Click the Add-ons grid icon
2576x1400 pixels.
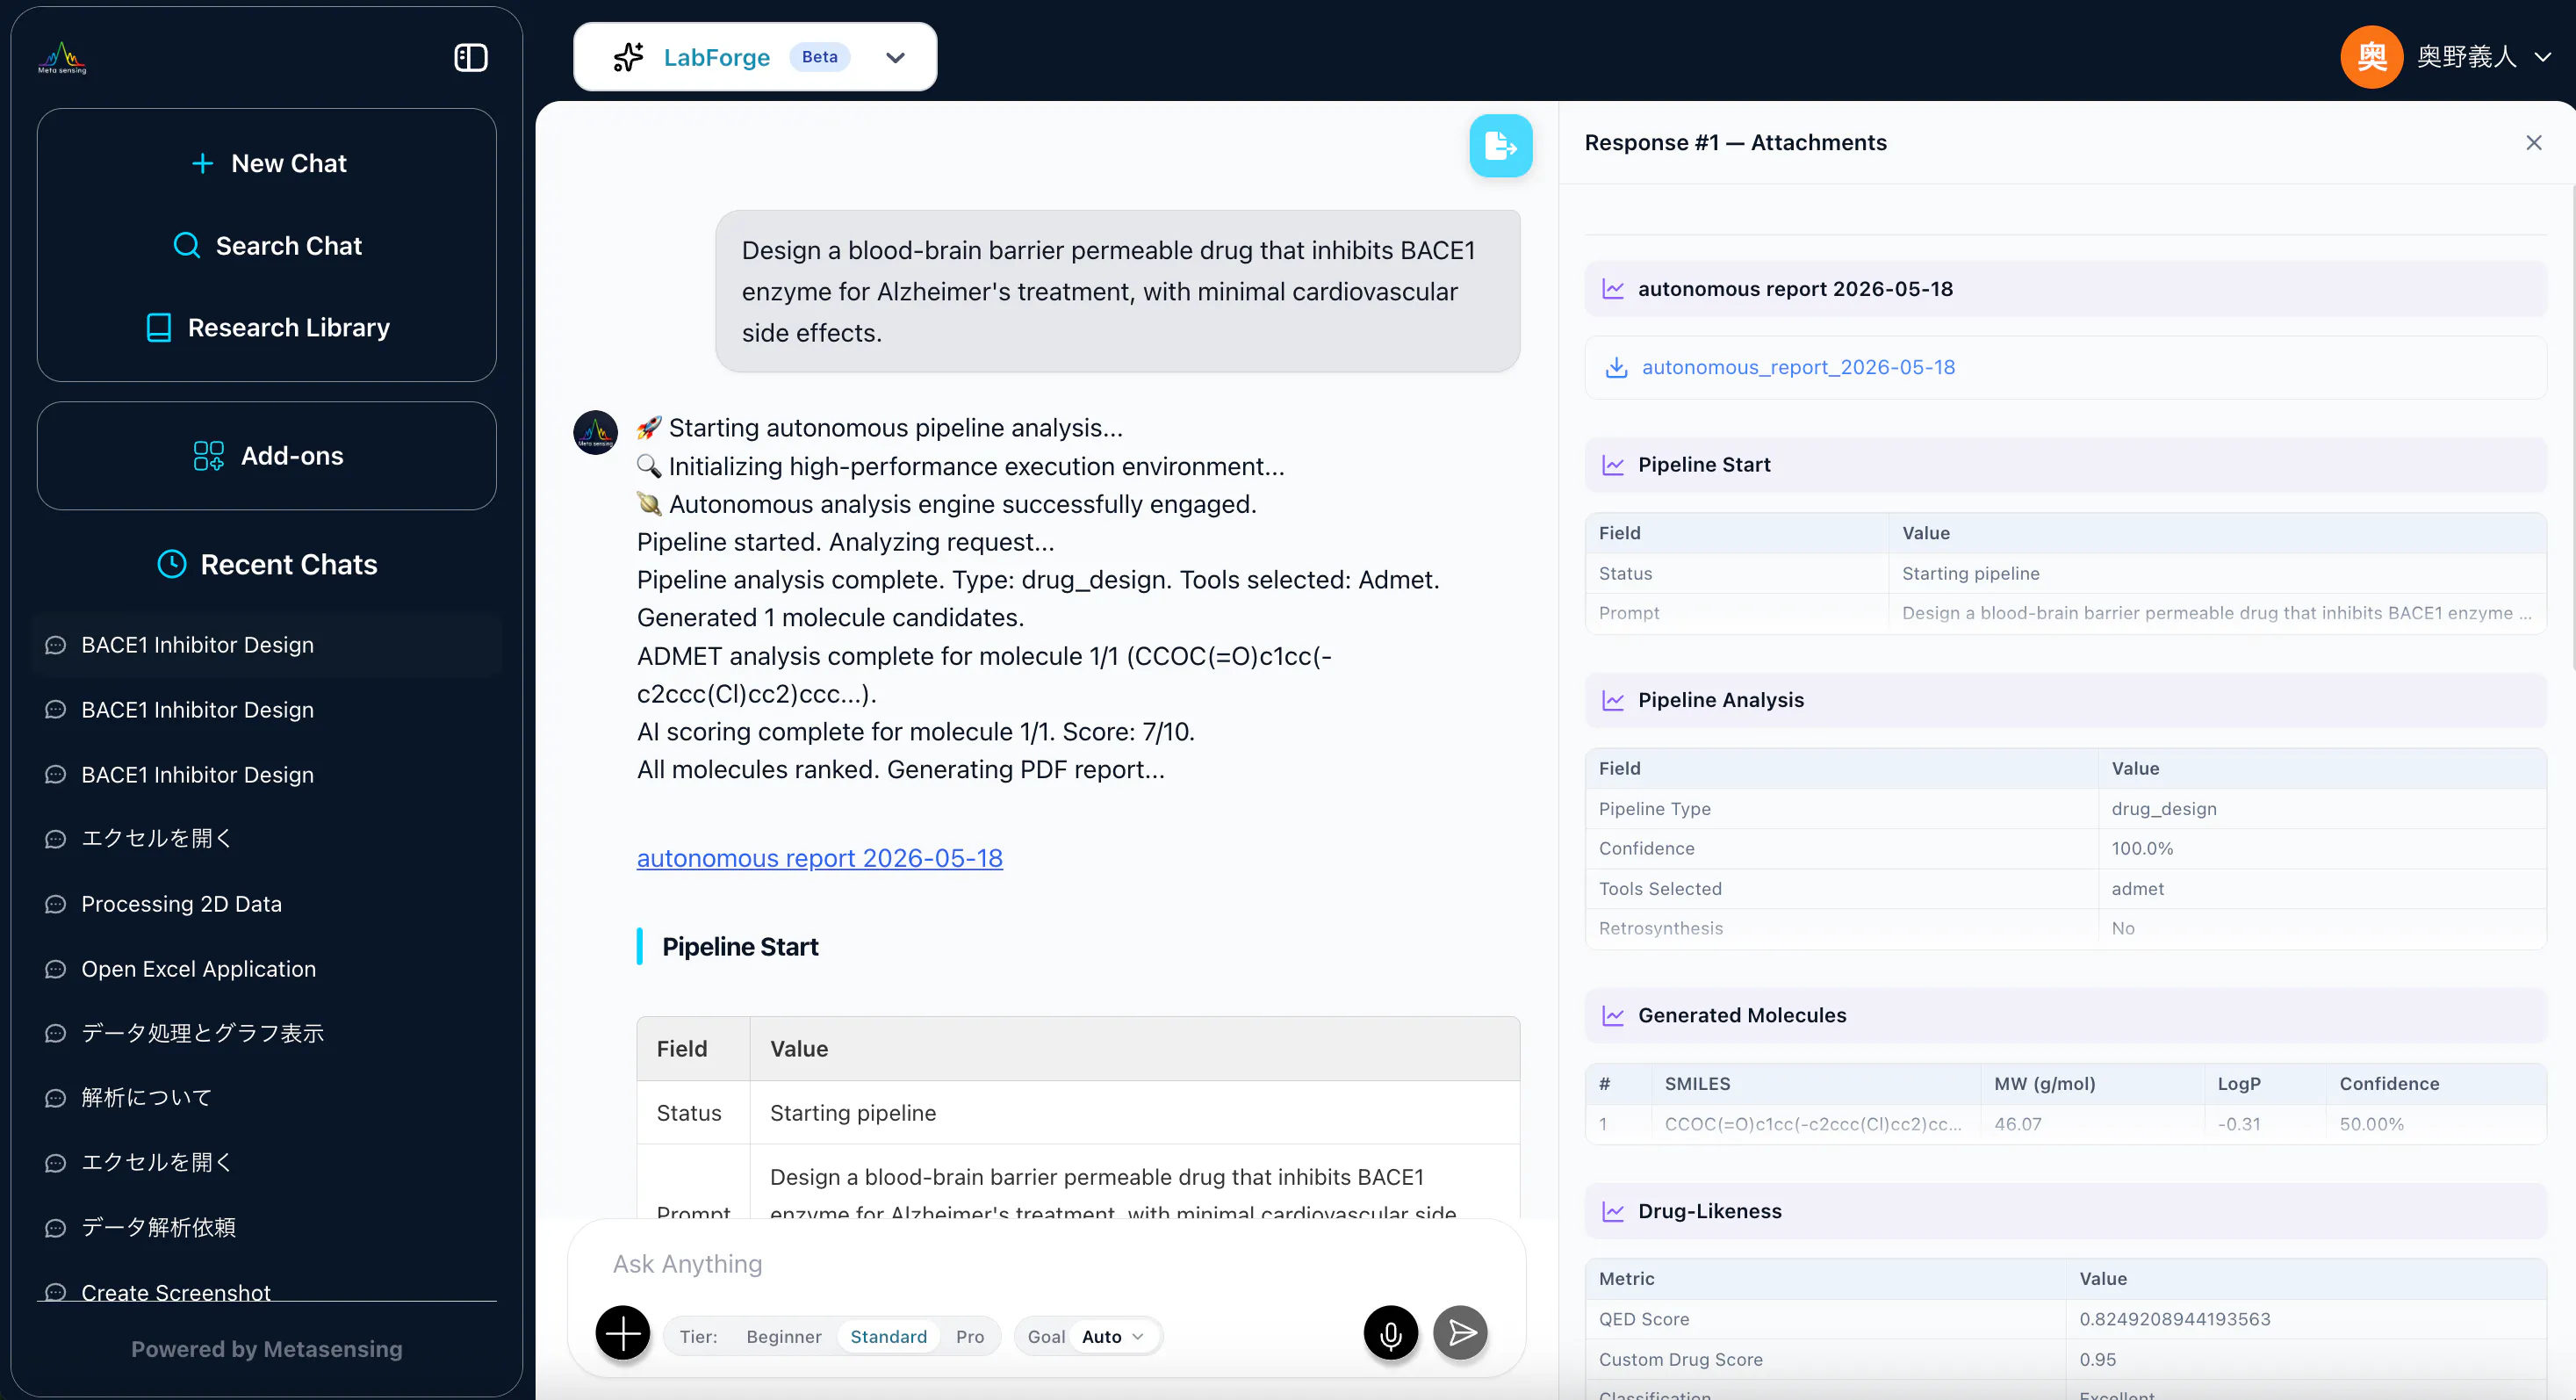[x=208, y=456]
